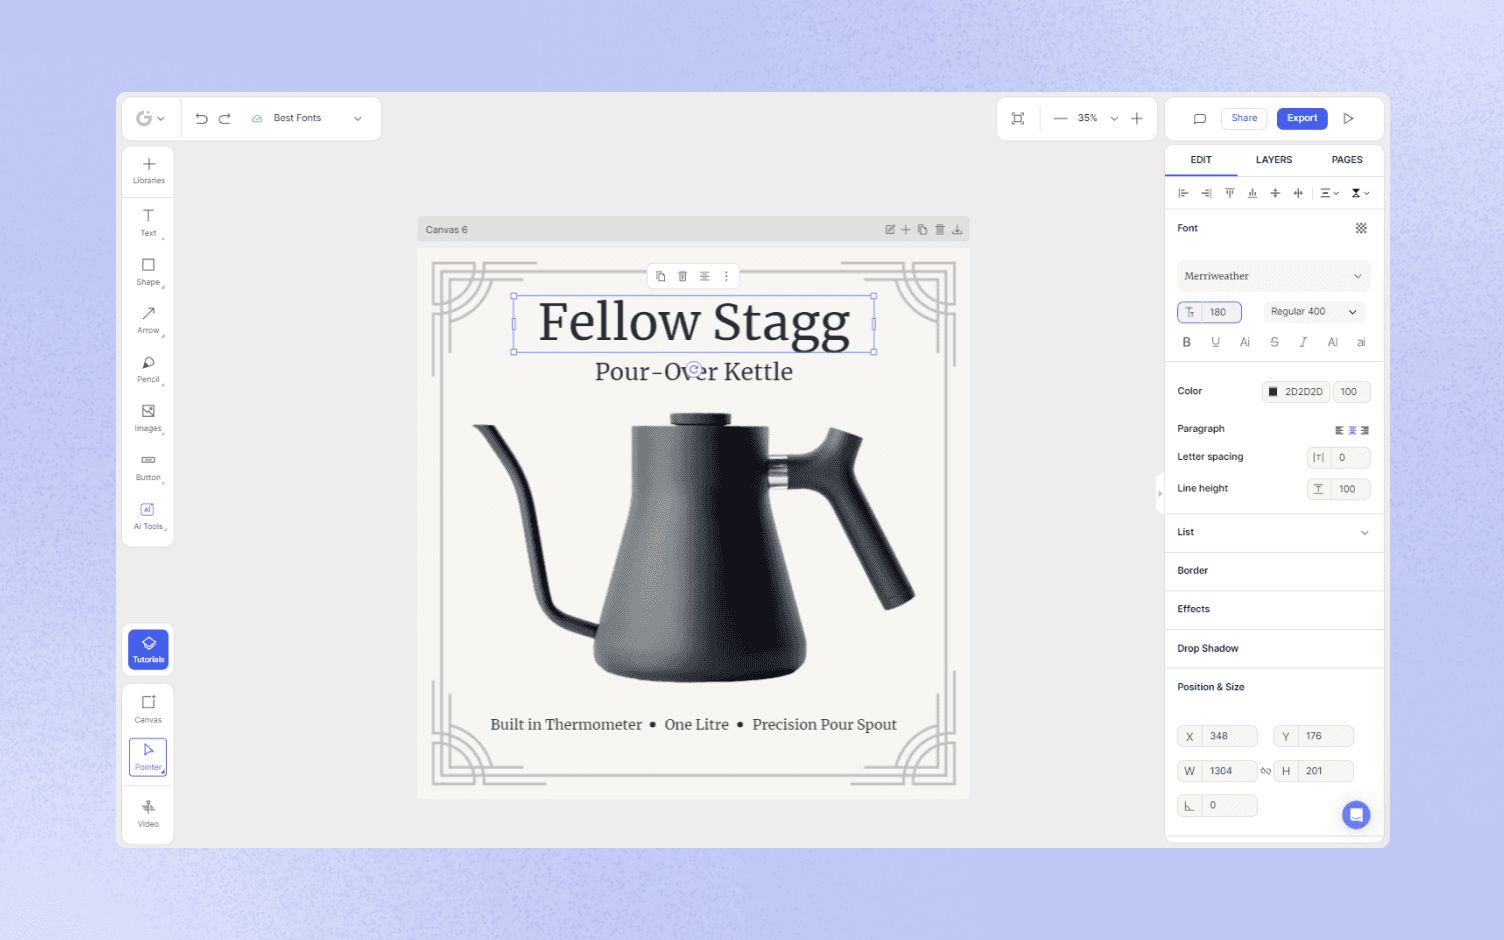This screenshot has height=940, width=1504.
Task: Toggle underline formatting
Action: 1216,342
